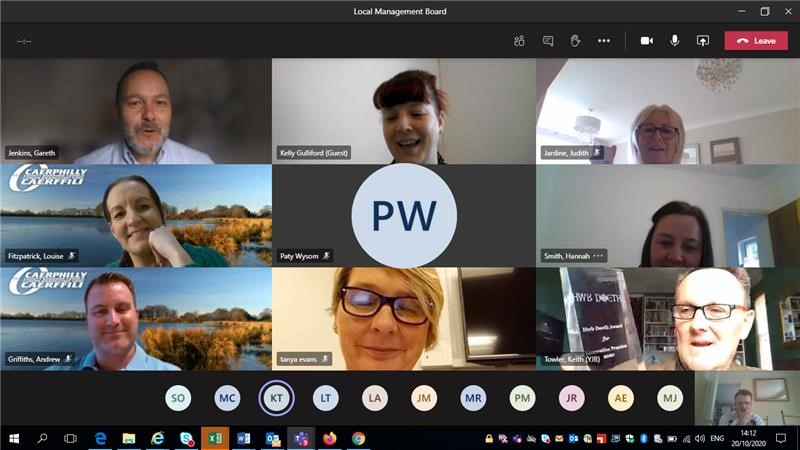Open Windows Start menu
This screenshot has height=450, width=800.
[x=14, y=438]
